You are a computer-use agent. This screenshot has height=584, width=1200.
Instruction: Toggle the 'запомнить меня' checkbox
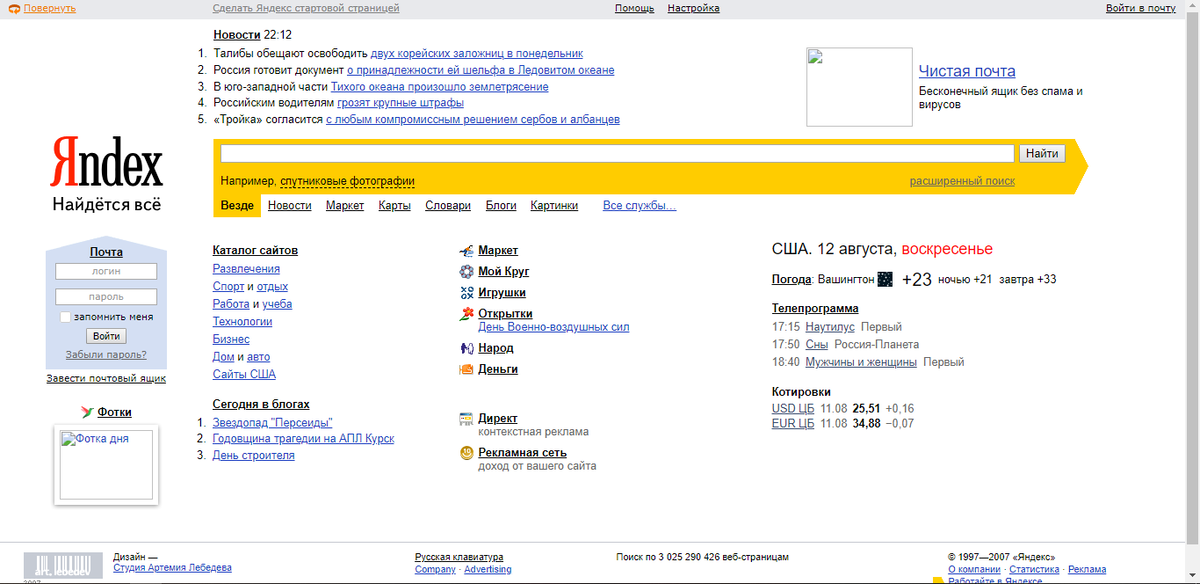coord(65,317)
